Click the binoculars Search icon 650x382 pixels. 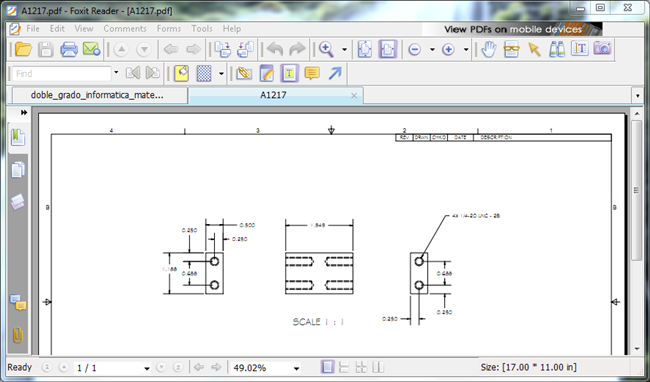pyautogui.click(x=557, y=49)
